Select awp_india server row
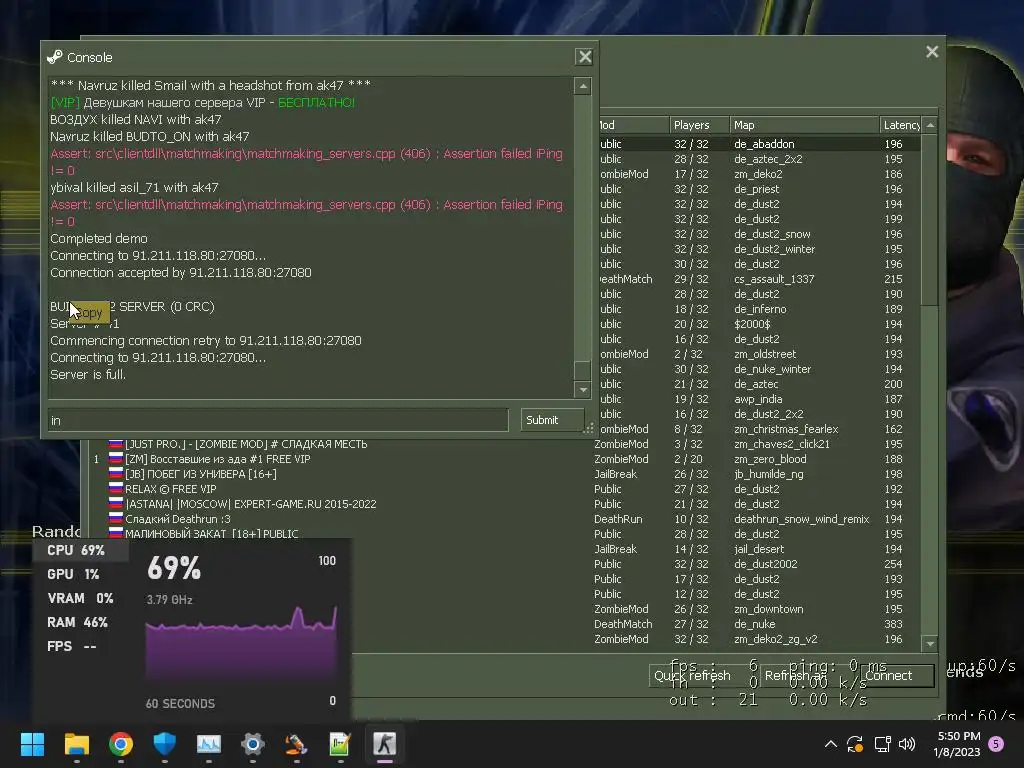Viewport: 1024px width, 768px height. 760,399
